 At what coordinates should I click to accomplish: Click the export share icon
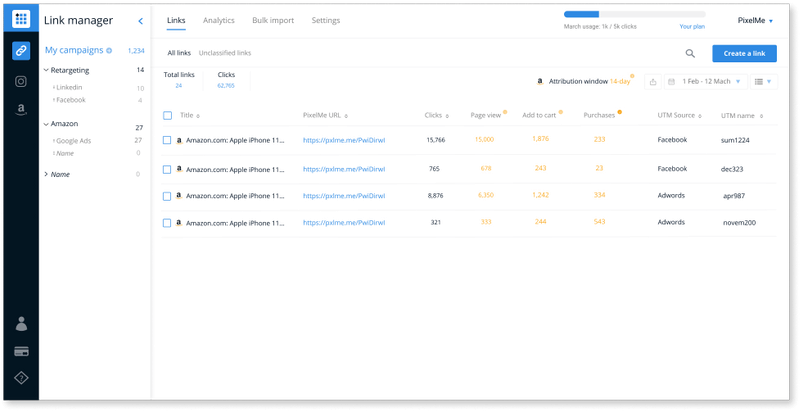click(653, 82)
